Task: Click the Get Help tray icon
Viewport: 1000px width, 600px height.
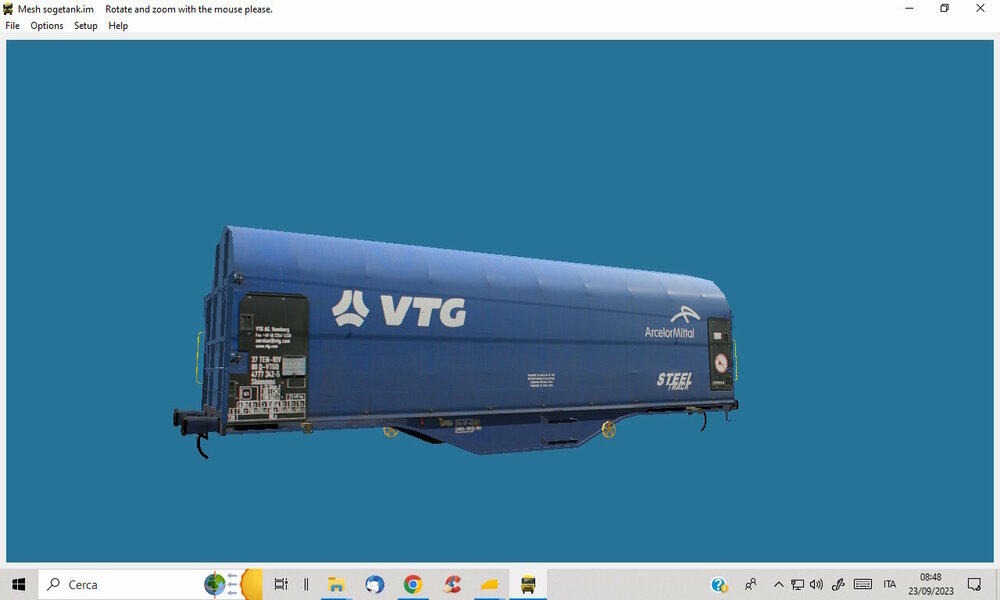Action: [x=719, y=584]
